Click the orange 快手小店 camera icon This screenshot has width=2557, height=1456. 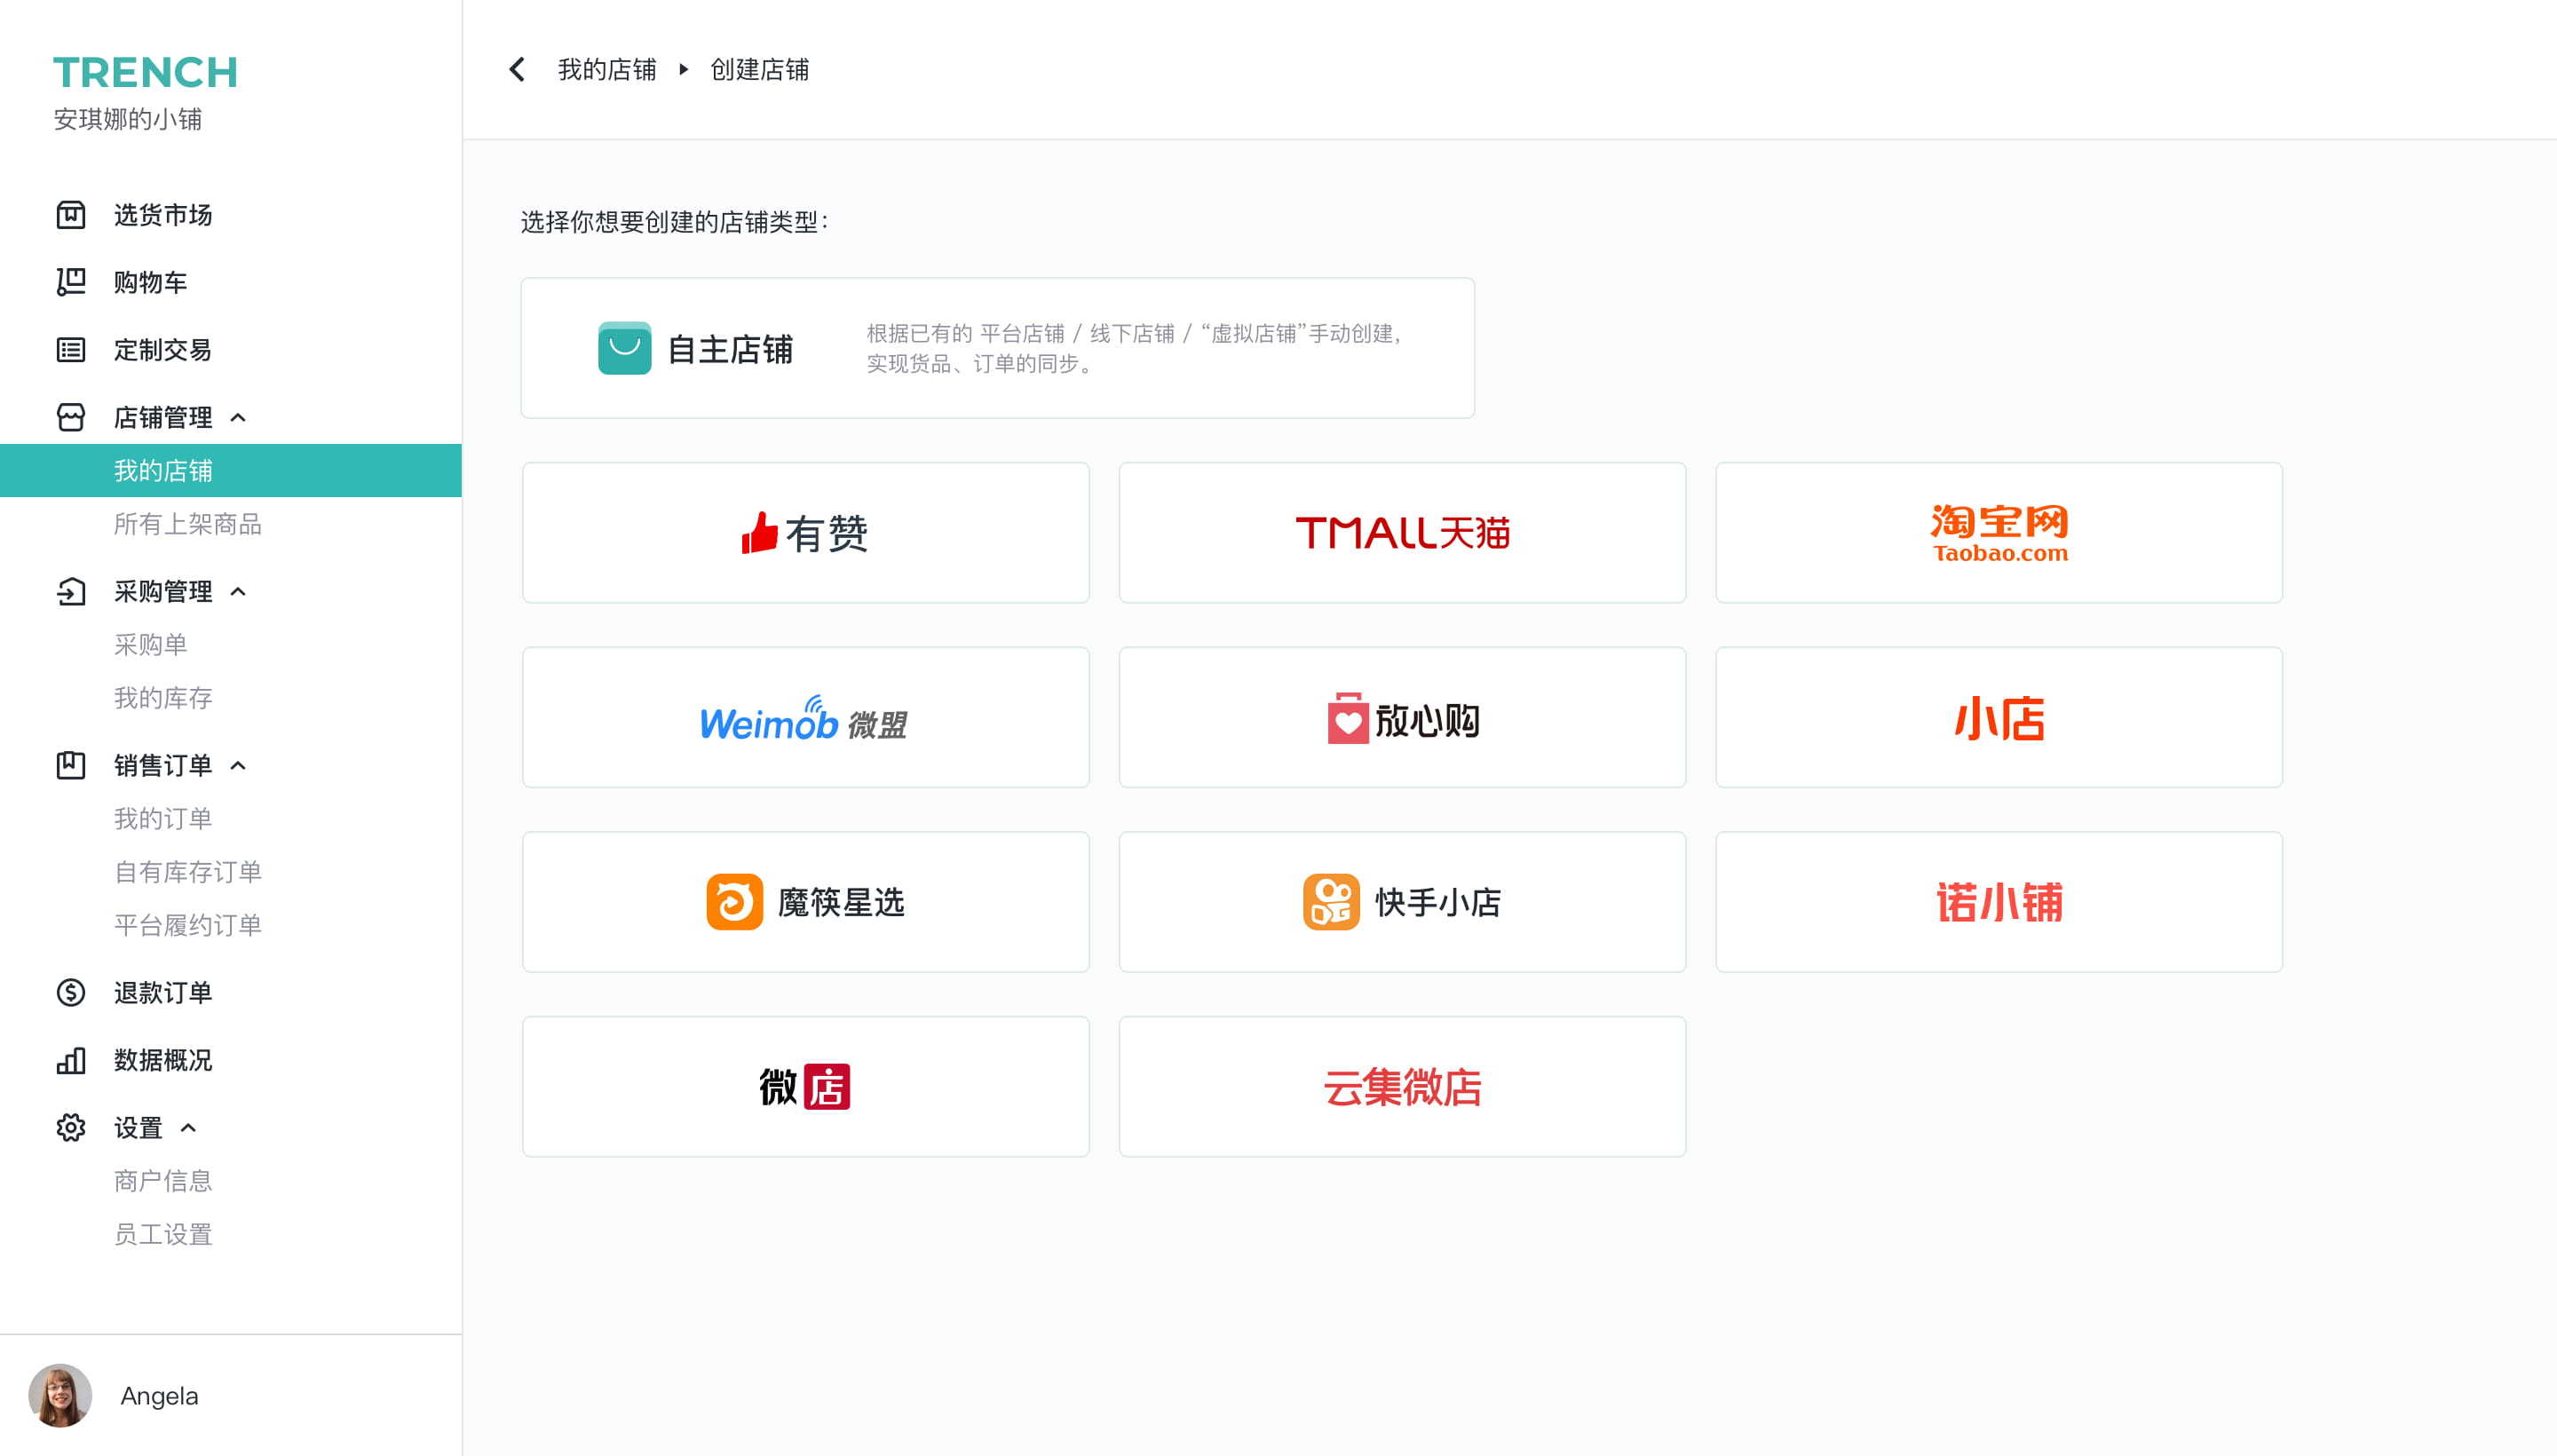pyautogui.click(x=1330, y=902)
